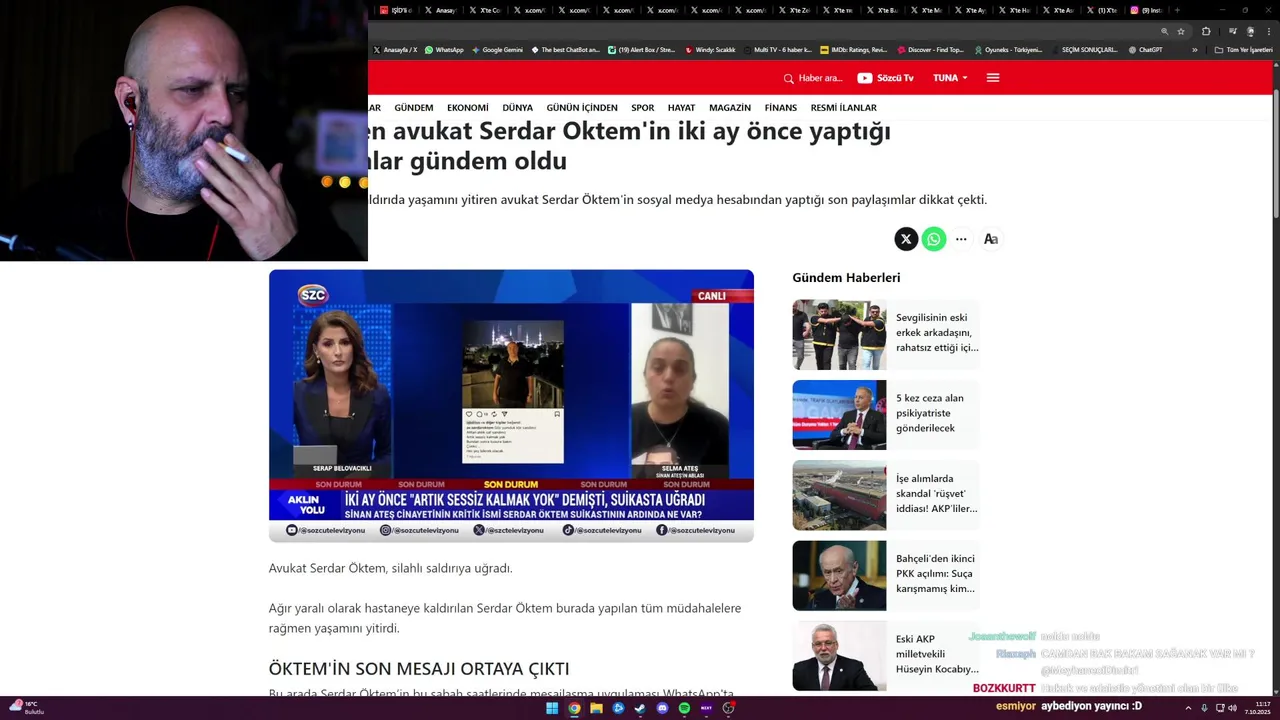Viewport: 1280px width, 720px height.
Task: Open Windows Start menu
Action: tap(552, 708)
